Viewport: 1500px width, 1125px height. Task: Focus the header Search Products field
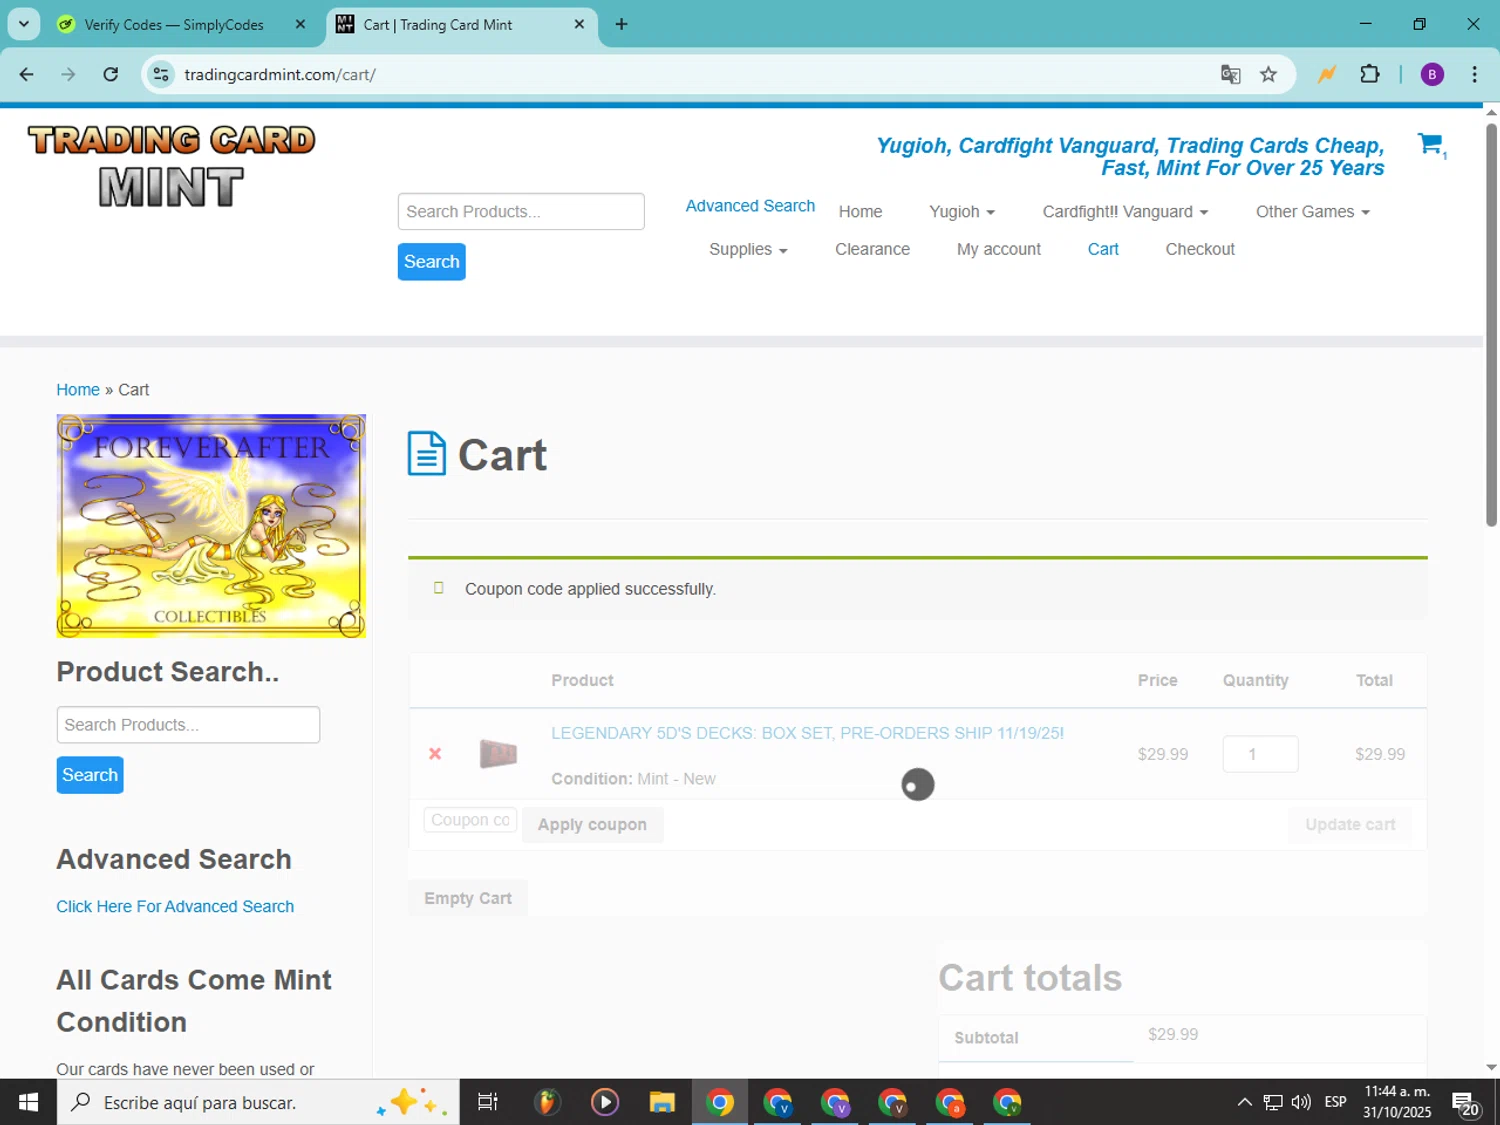point(521,211)
